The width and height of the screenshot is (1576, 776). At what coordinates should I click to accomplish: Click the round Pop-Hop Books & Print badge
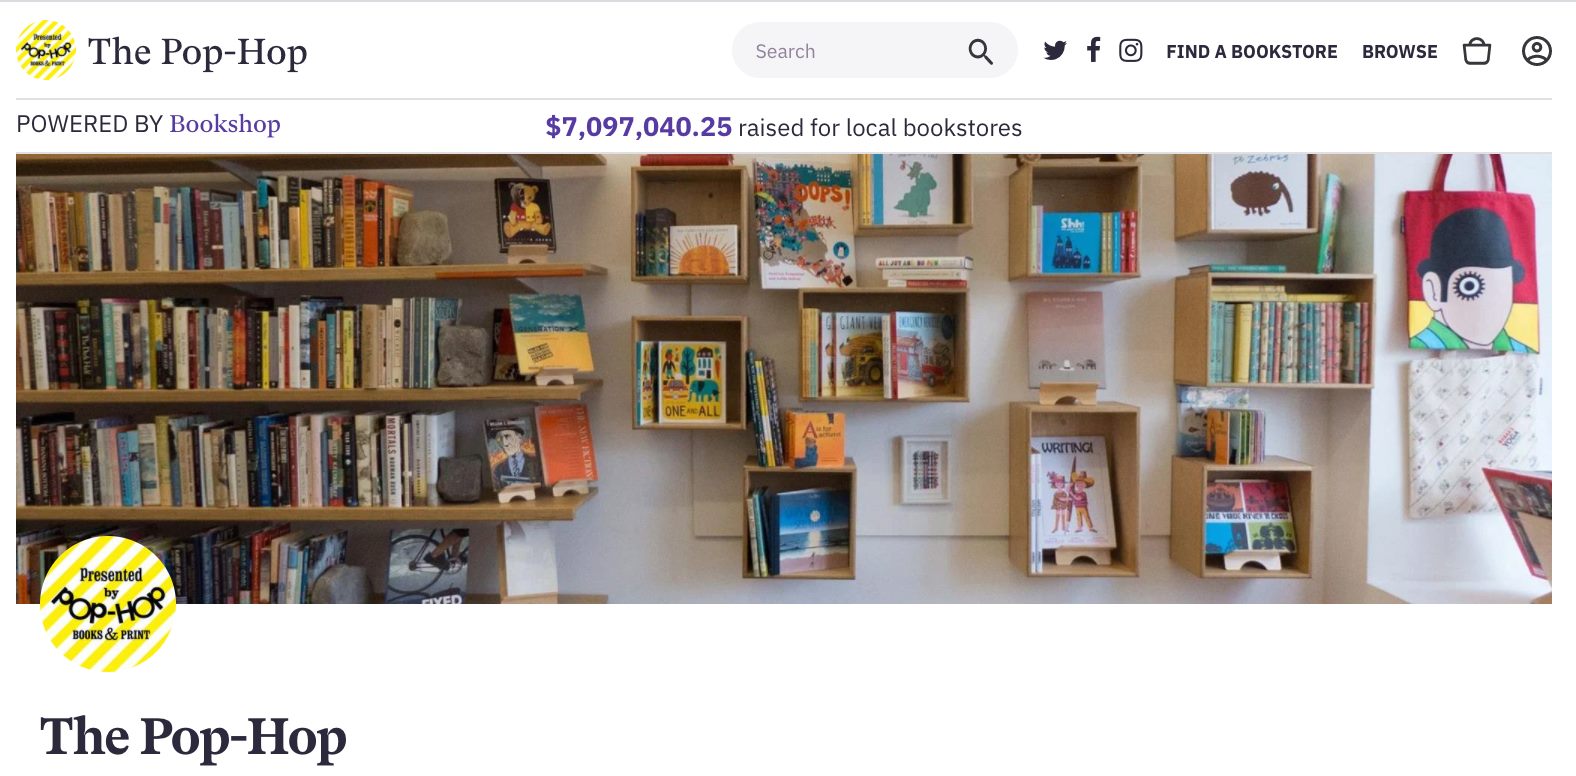coord(108,604)
